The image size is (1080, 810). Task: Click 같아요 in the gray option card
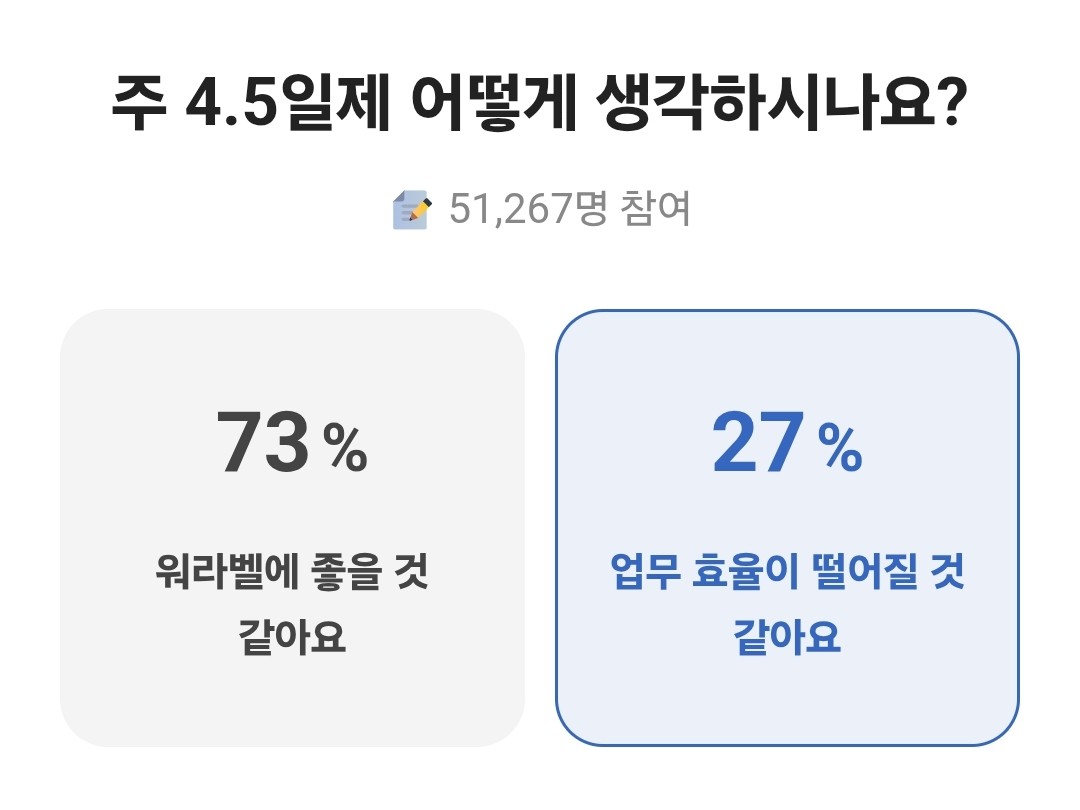(x=292, y=637)
